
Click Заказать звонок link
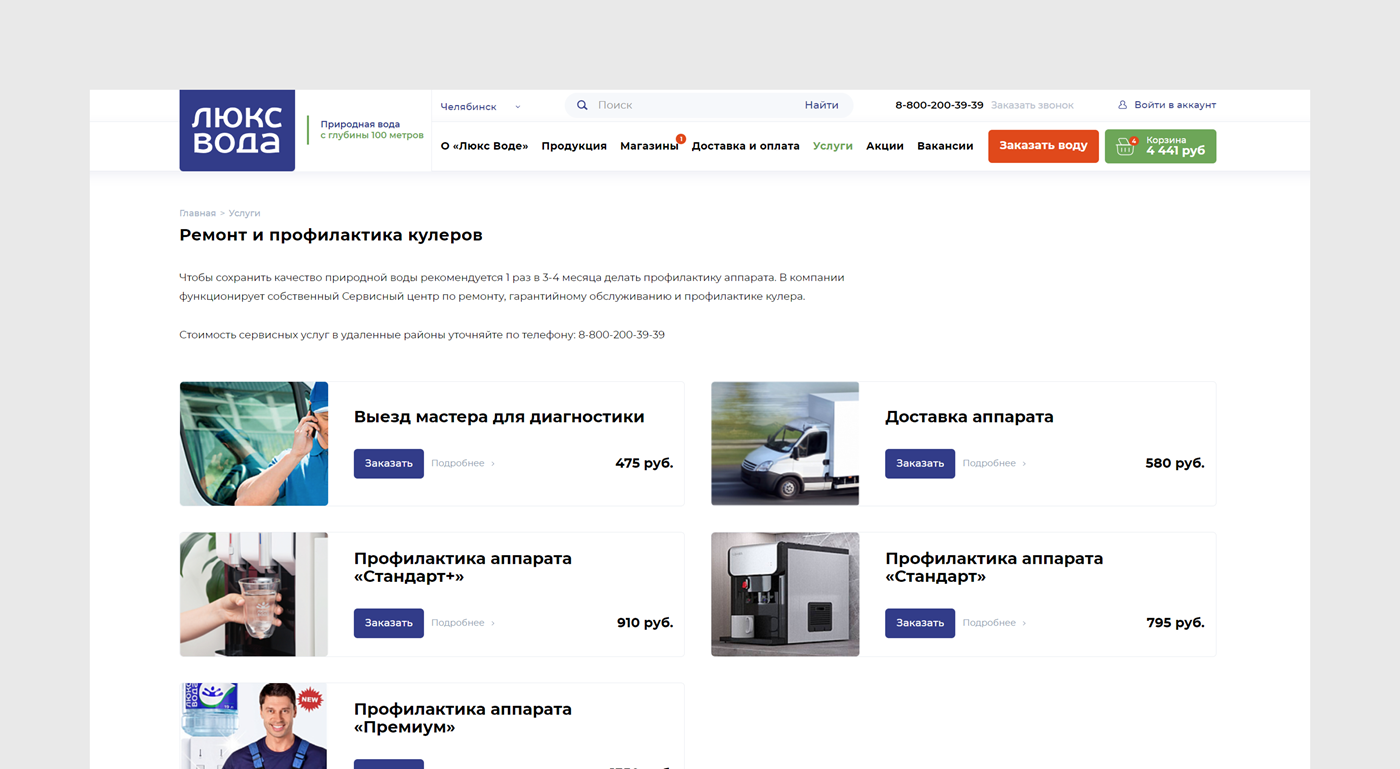[x=1032, y=105]
